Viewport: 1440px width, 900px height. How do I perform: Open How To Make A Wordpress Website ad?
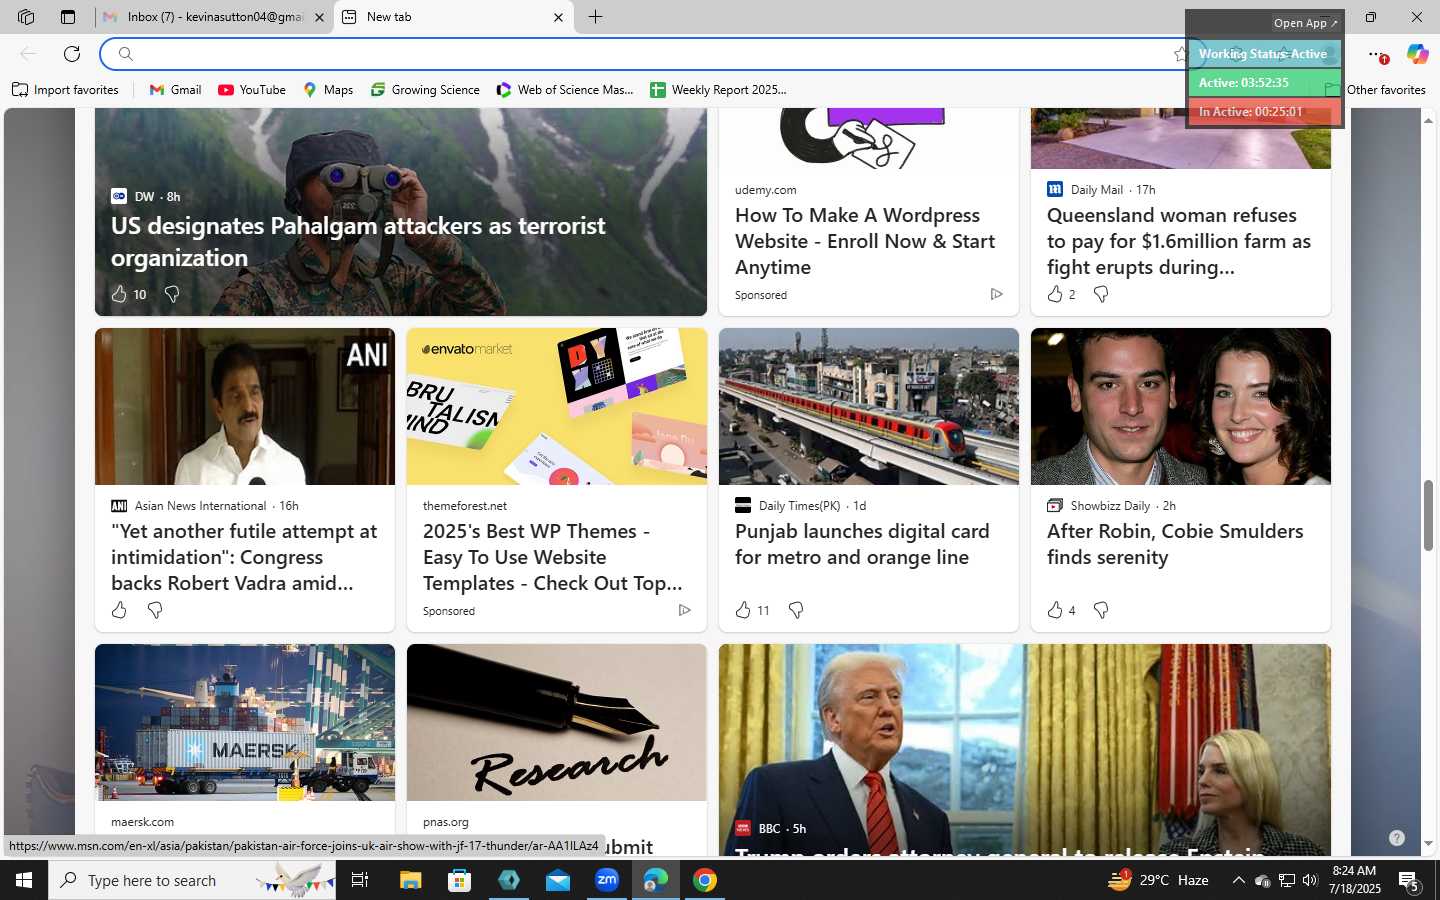(865, 241)
